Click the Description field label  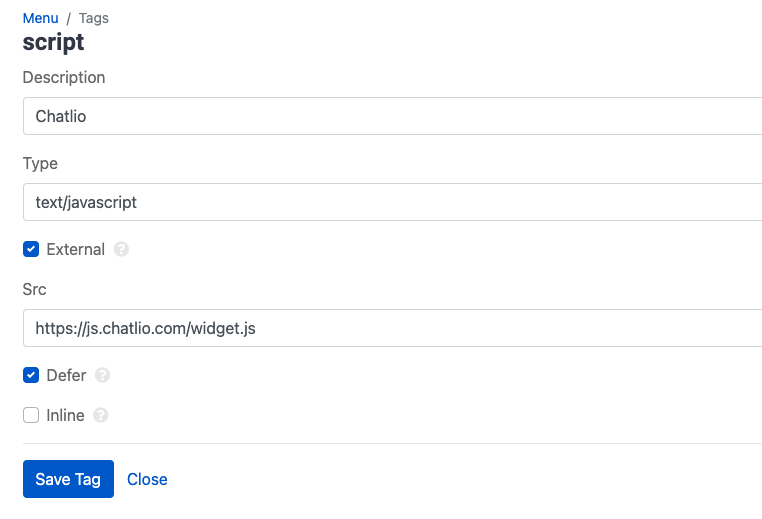pos(64,77)
